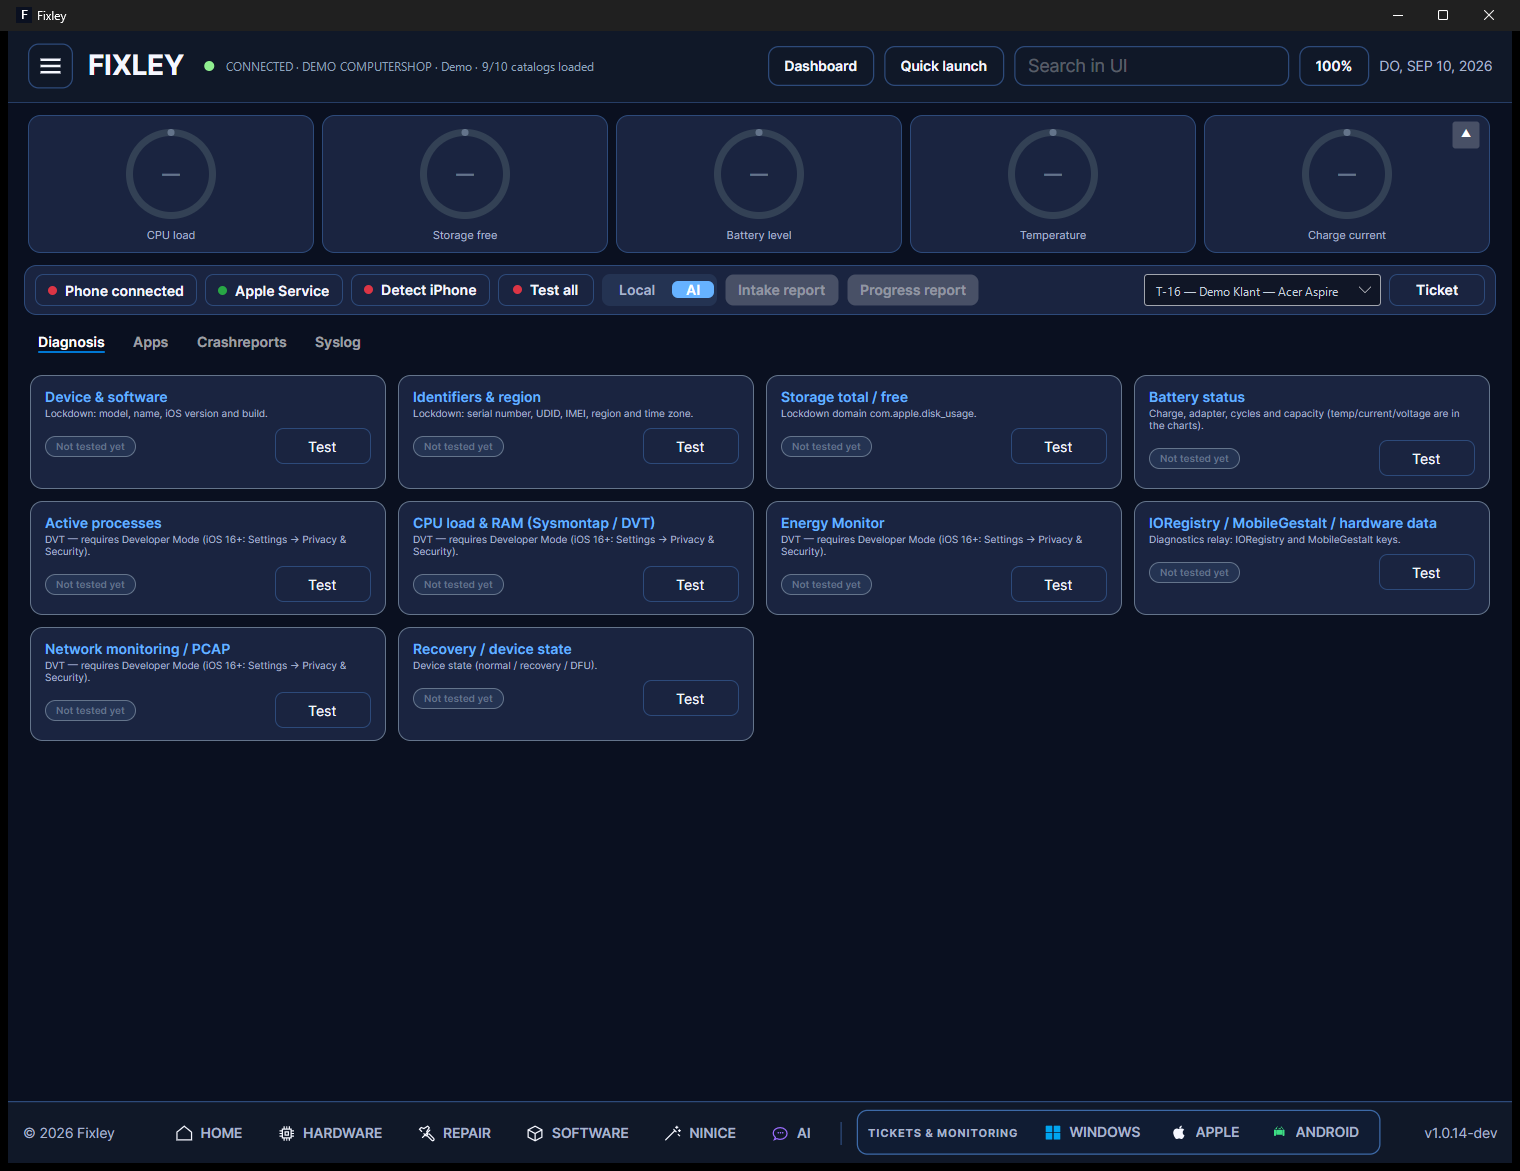Open the hamburger menu
The width and height of the screenshot is (1520, 1171).
pyautogui.click(x=50, y=66)
